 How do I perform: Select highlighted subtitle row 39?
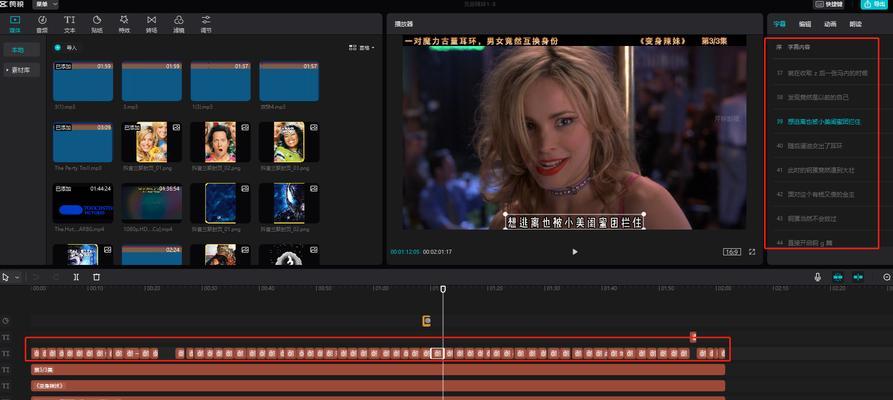pyautogui.click(x=821, y=121)
